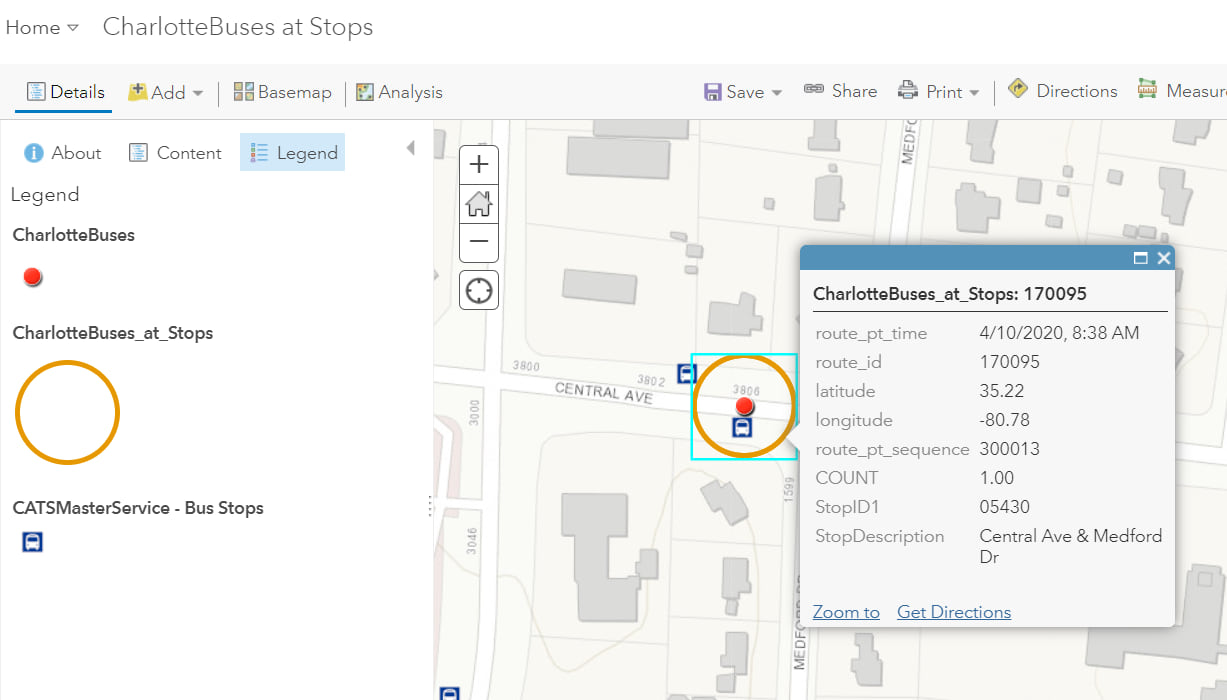The width and height of the screenshot is (1227, 700).
Task: Find my location on map
Action: [x=479, y=291]
